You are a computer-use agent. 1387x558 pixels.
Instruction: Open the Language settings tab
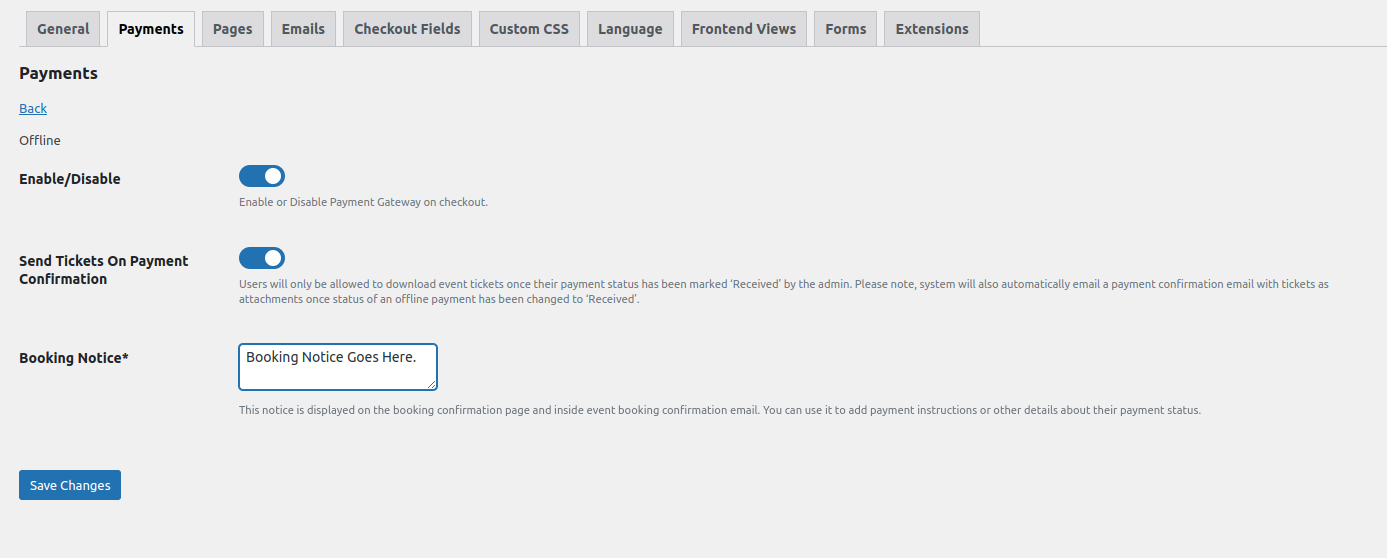click(x=630, y=29)
